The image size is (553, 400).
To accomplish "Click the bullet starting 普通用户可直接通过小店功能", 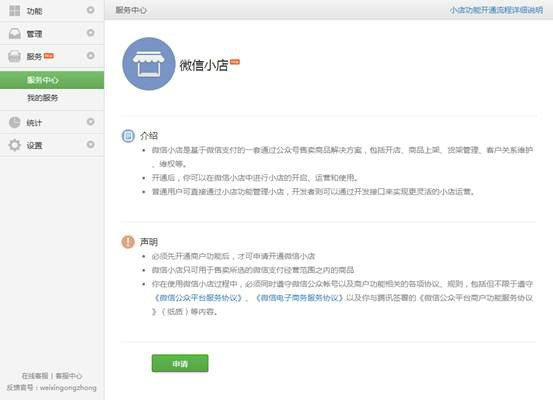I will [314, 192].
